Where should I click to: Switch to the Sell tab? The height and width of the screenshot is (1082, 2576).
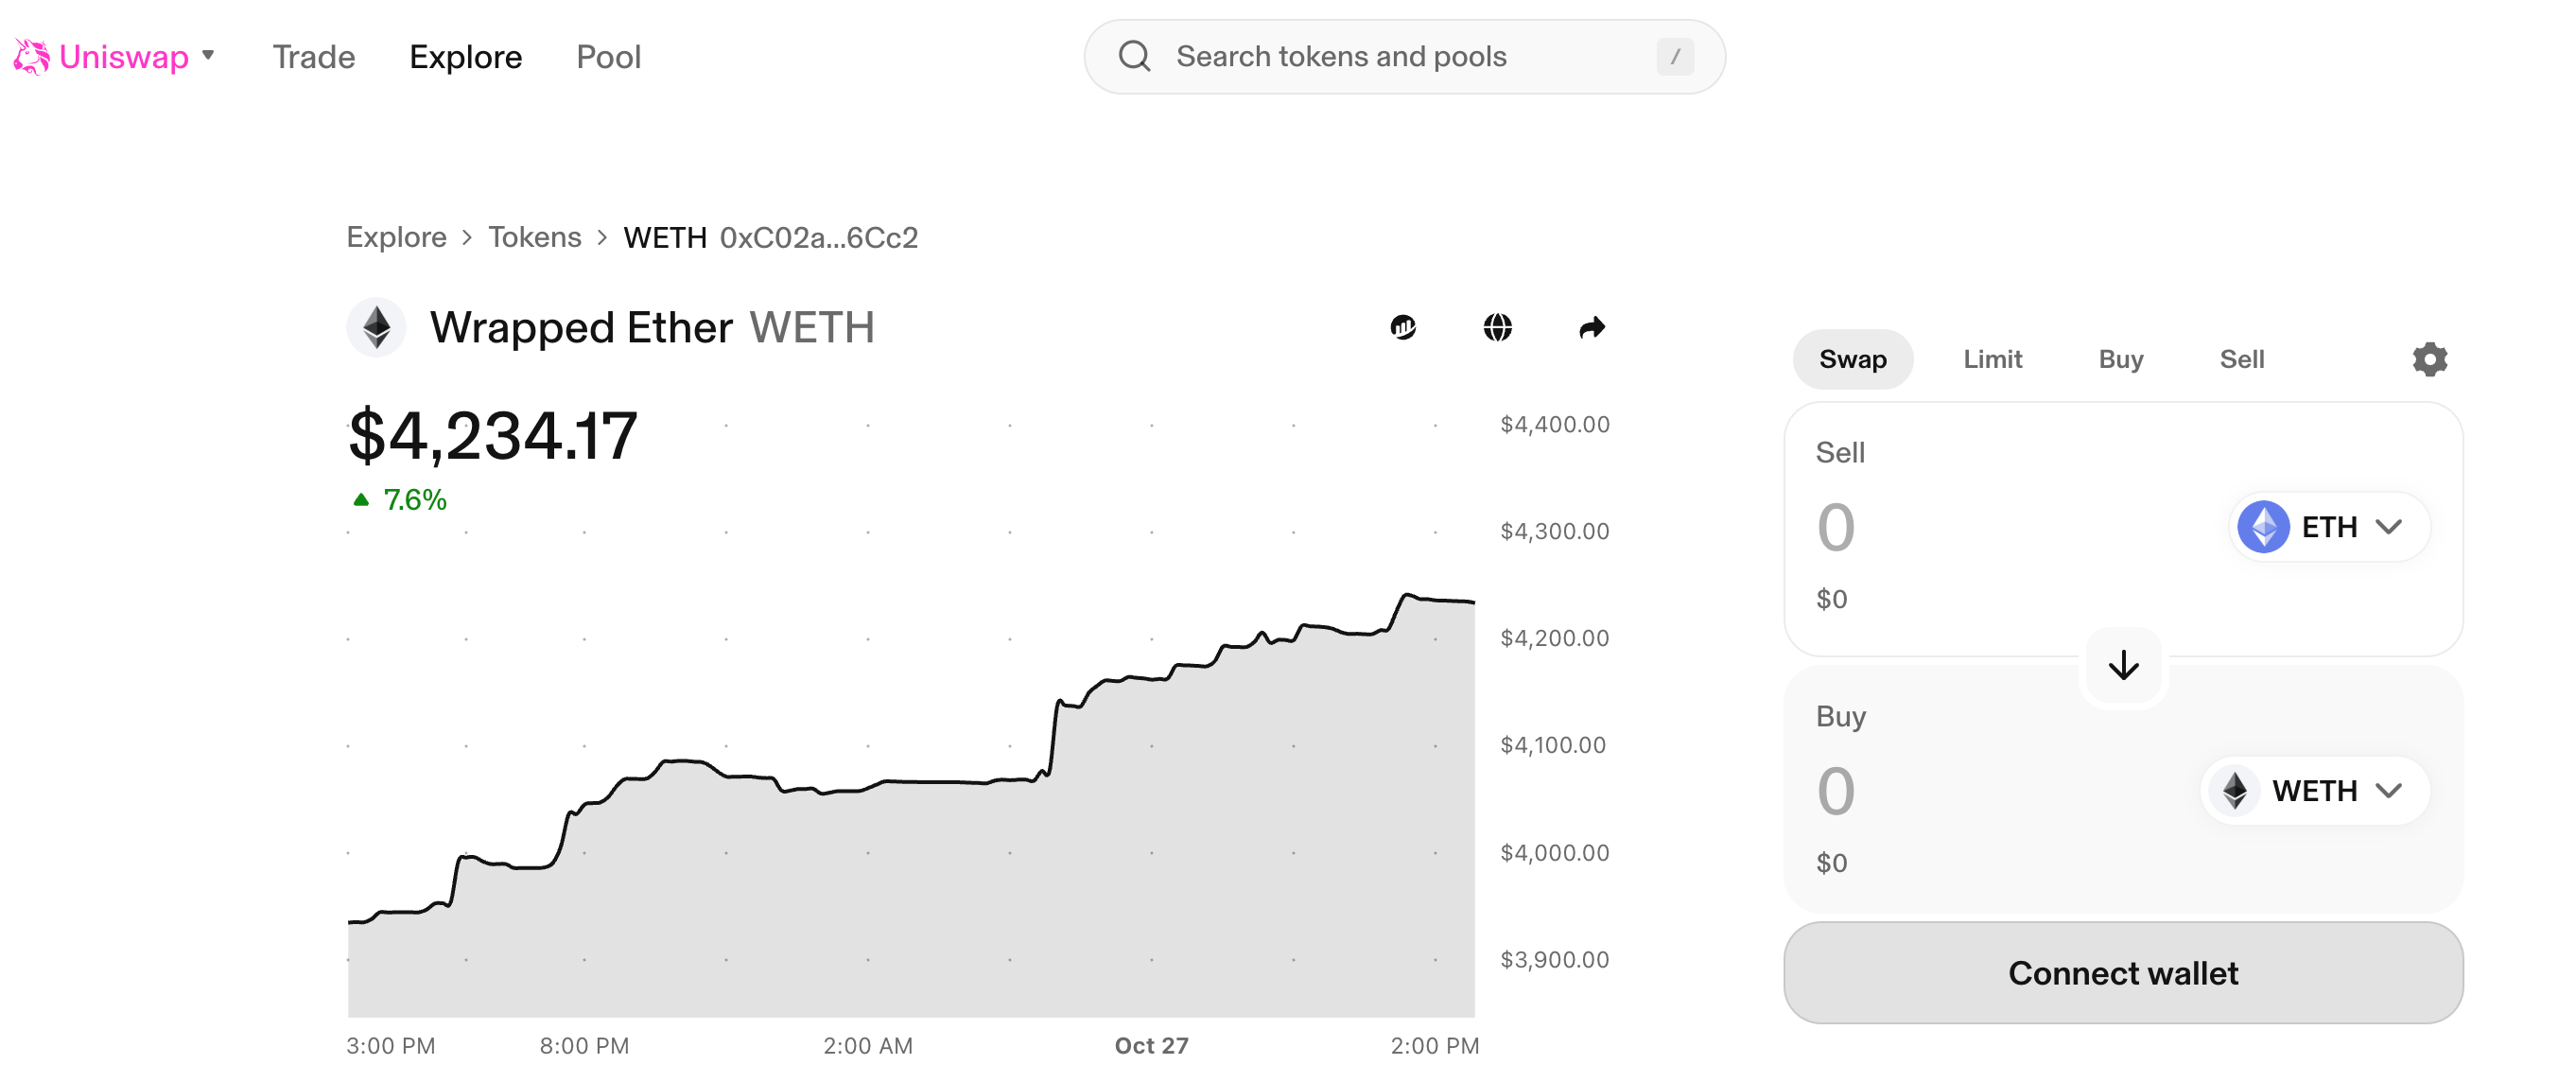coord(2242,358)
